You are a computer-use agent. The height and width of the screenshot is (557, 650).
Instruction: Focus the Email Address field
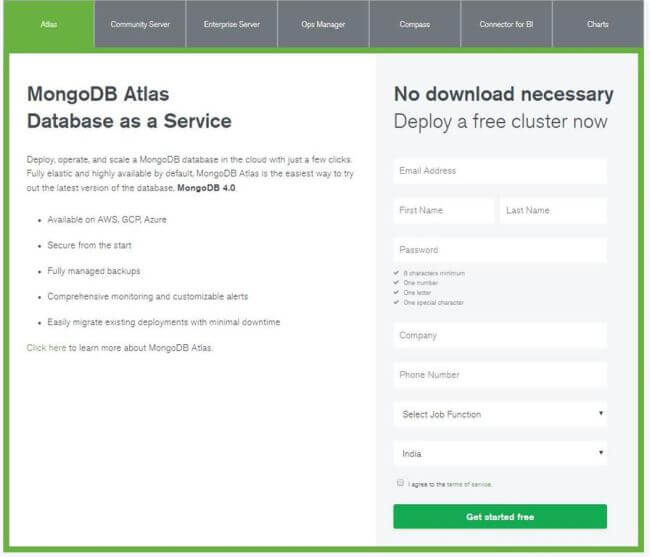[500, 171]
